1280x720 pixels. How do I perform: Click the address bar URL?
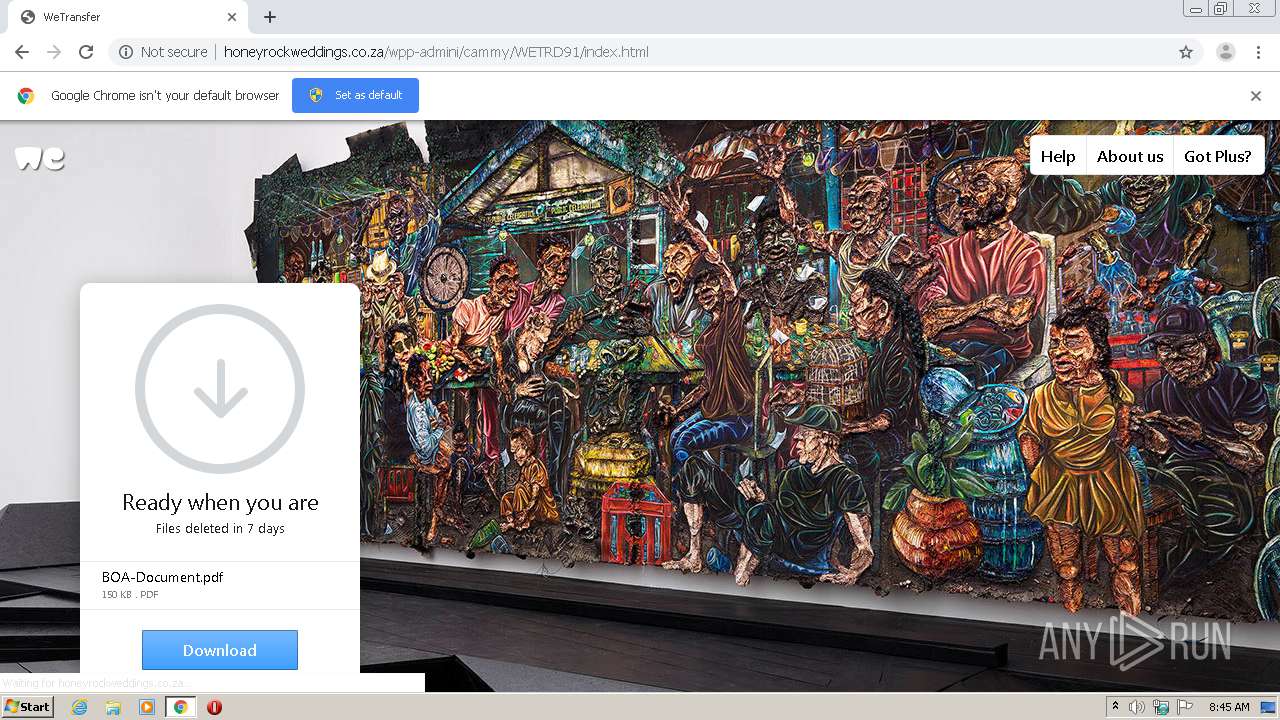(436, 52)
